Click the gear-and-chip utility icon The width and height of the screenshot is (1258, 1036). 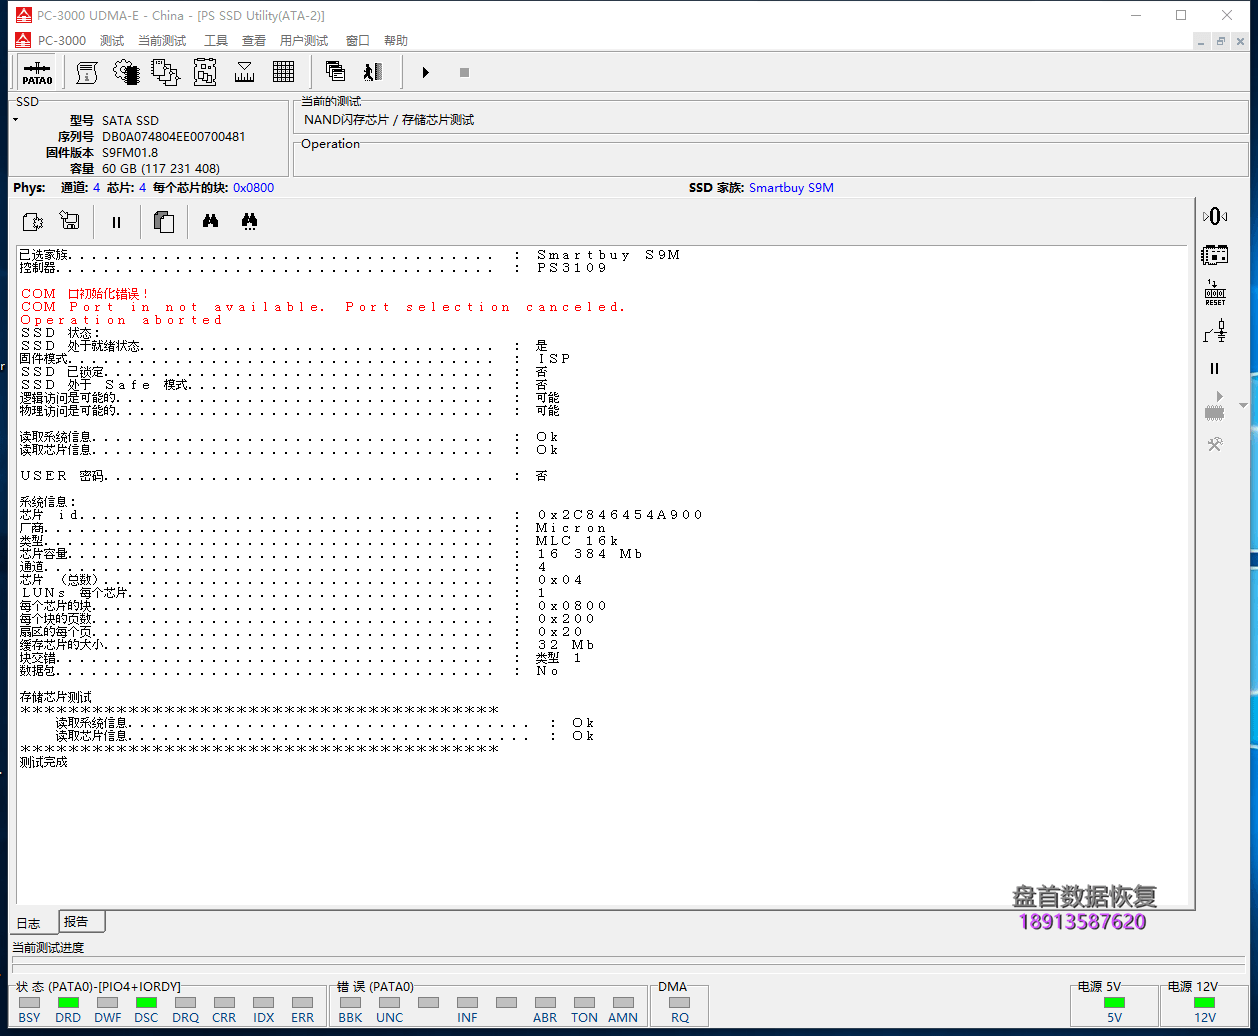pos(126,72)
